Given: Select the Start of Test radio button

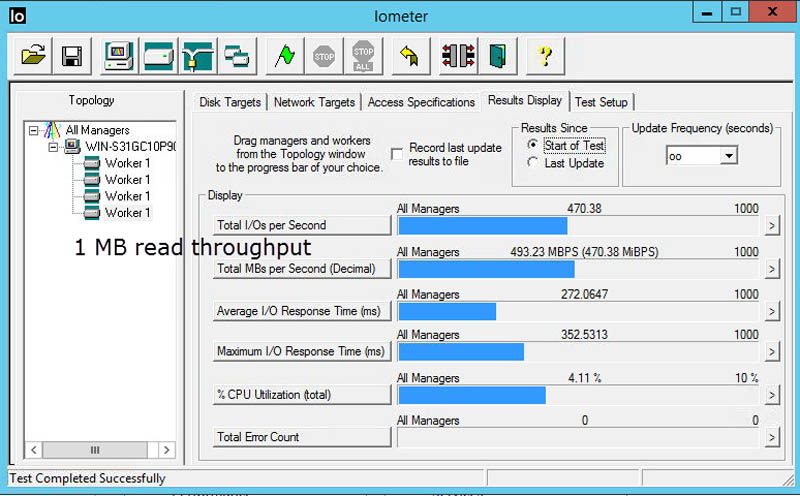Looking at the screenshot, I should pyautogui.click(x=533, y=145).
